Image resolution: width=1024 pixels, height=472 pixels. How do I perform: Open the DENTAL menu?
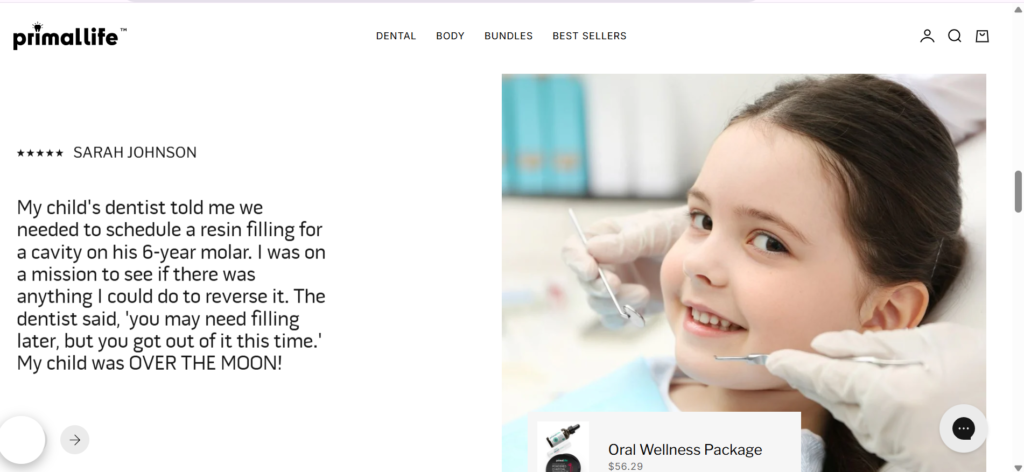[396, 36]
